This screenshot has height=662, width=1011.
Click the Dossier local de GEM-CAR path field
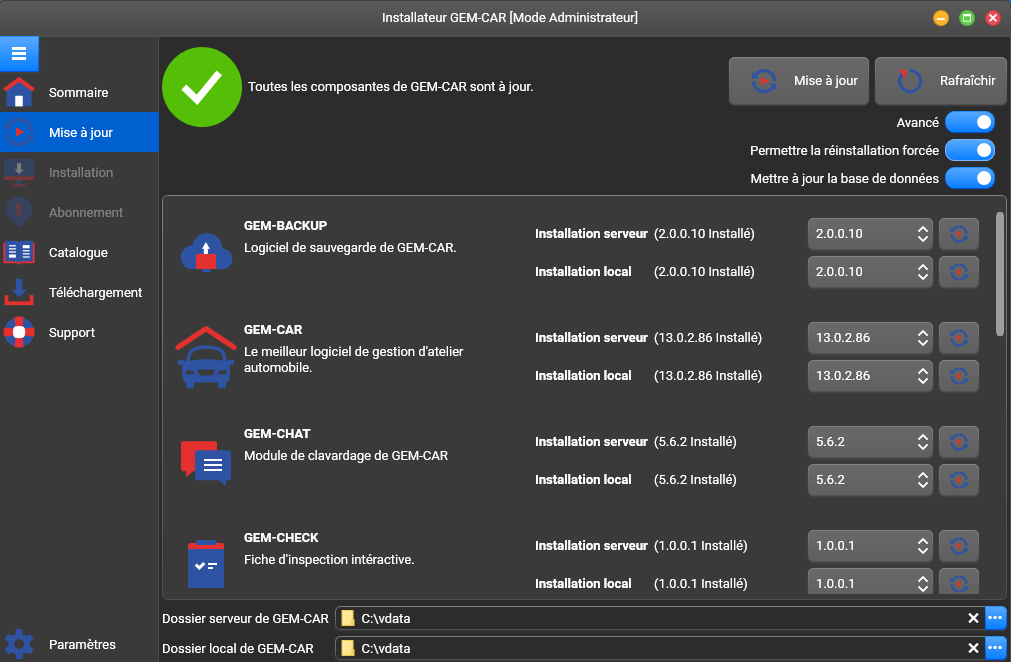pyautogui.click(x=660, y=648)
